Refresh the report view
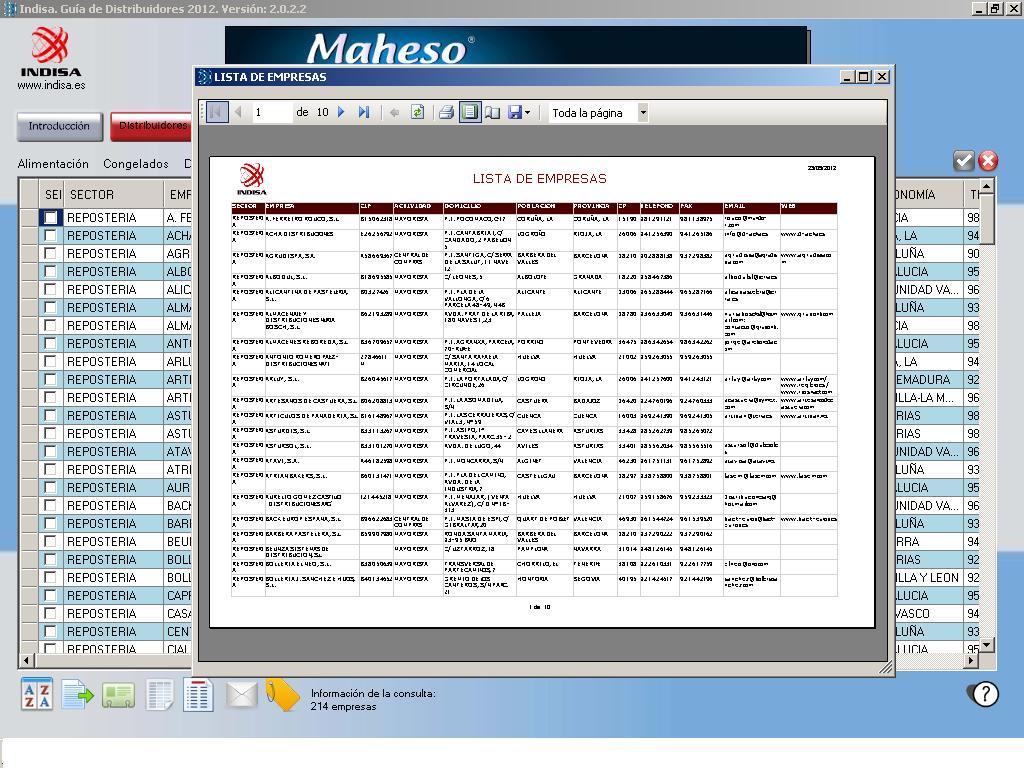Screen dimensions: 1024x768 pos(417,112)
